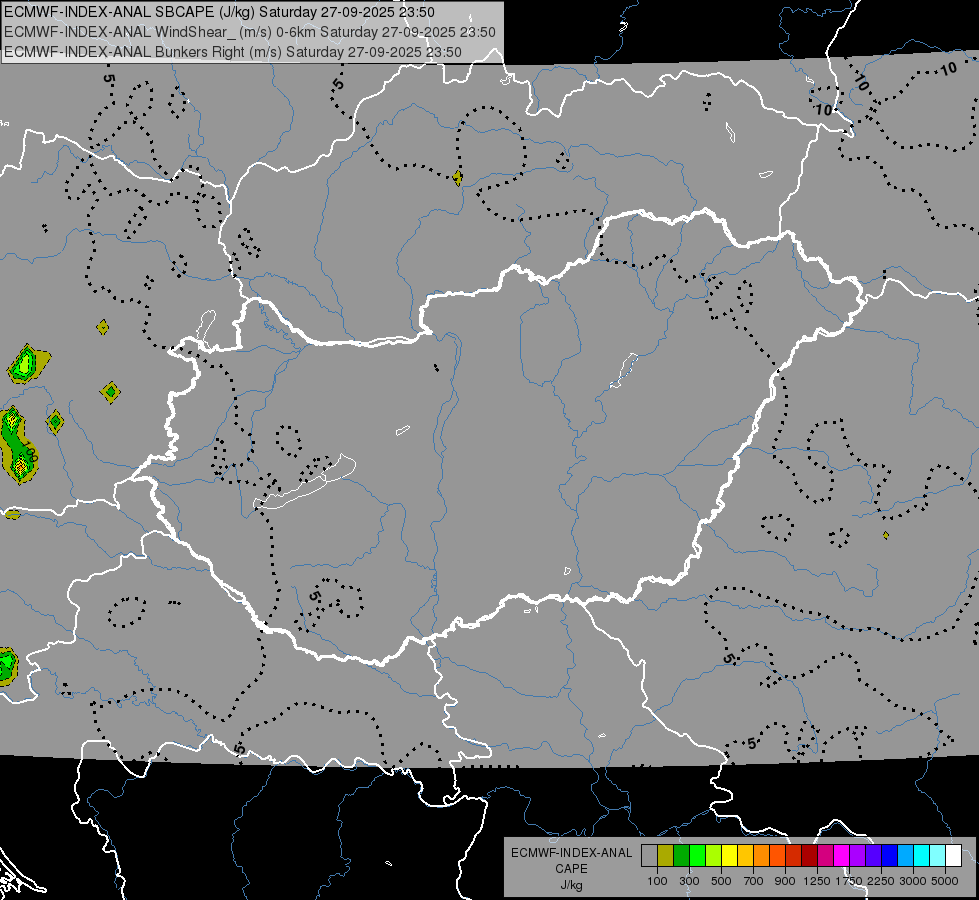Click the CAPE label in the legend

571,869
